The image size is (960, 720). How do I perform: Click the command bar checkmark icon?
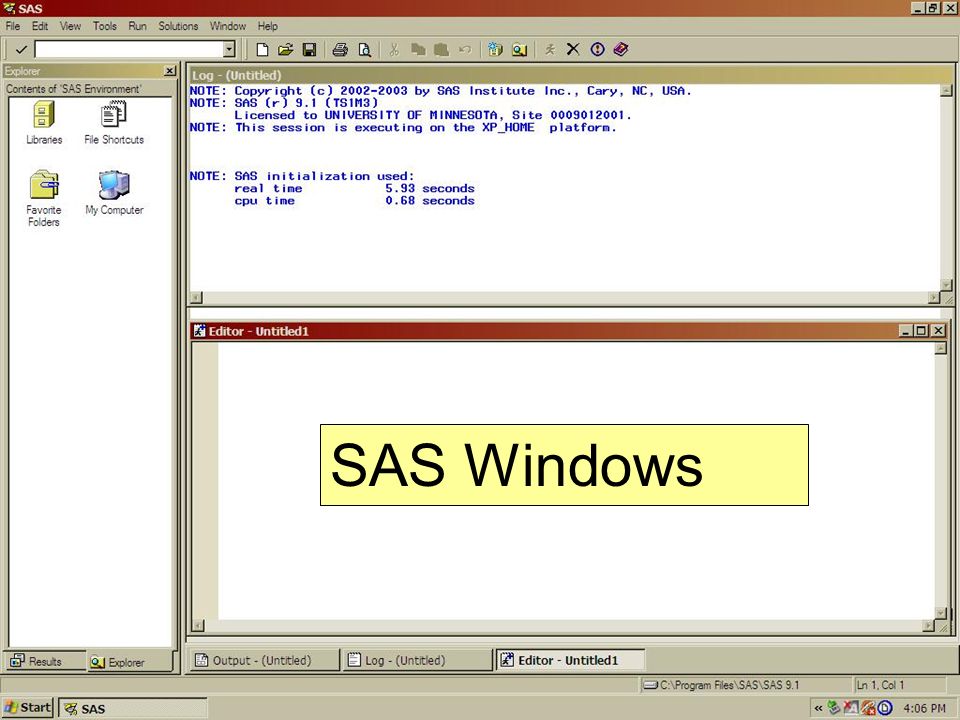tap(21, 50)
